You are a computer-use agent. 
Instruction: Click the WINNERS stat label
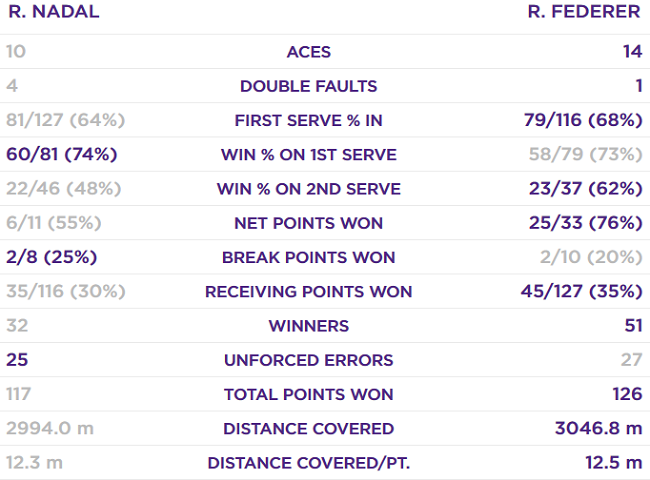pos(308,326)
